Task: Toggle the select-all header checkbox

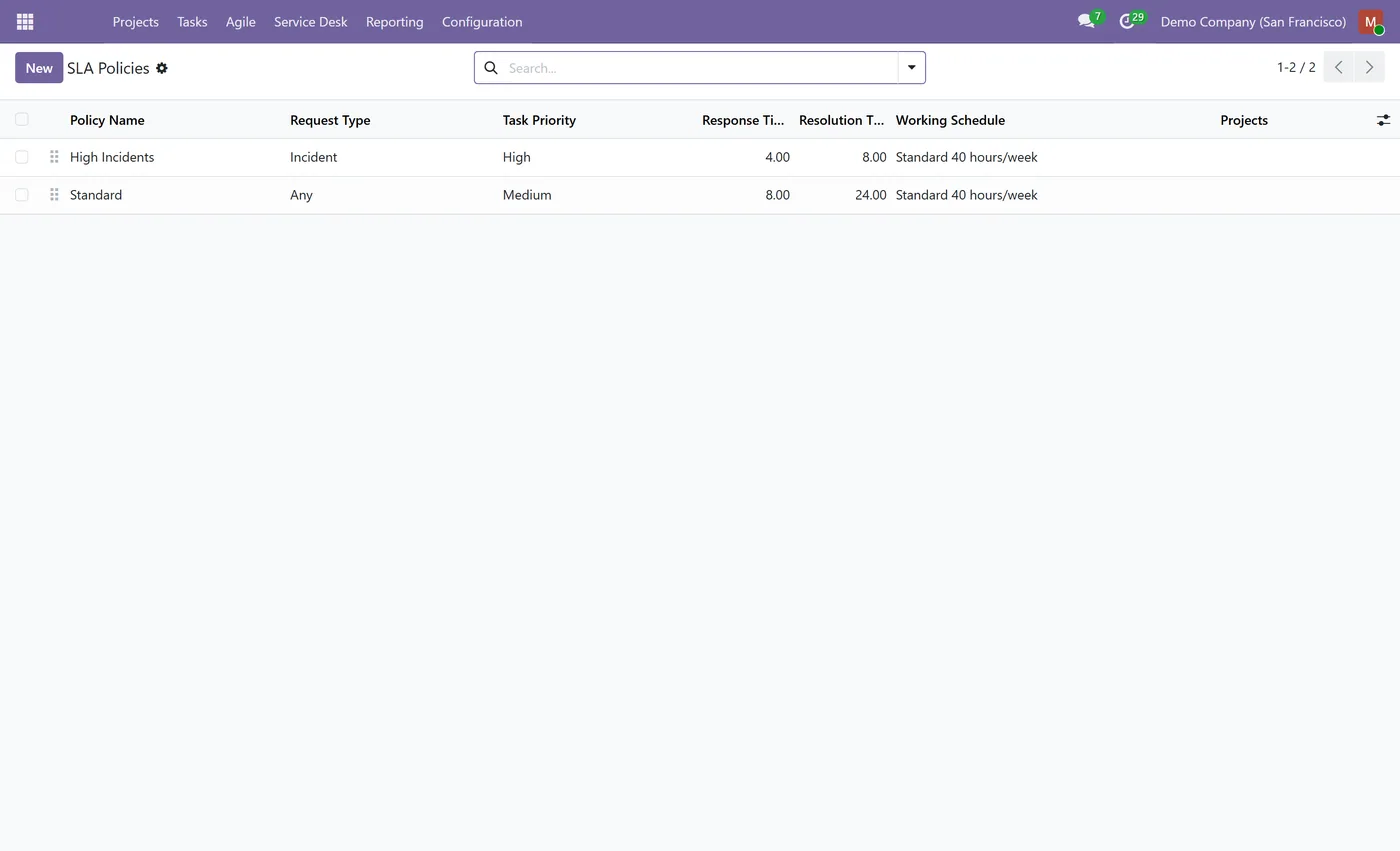Action: pyautogui.click(x=22, y=120)
